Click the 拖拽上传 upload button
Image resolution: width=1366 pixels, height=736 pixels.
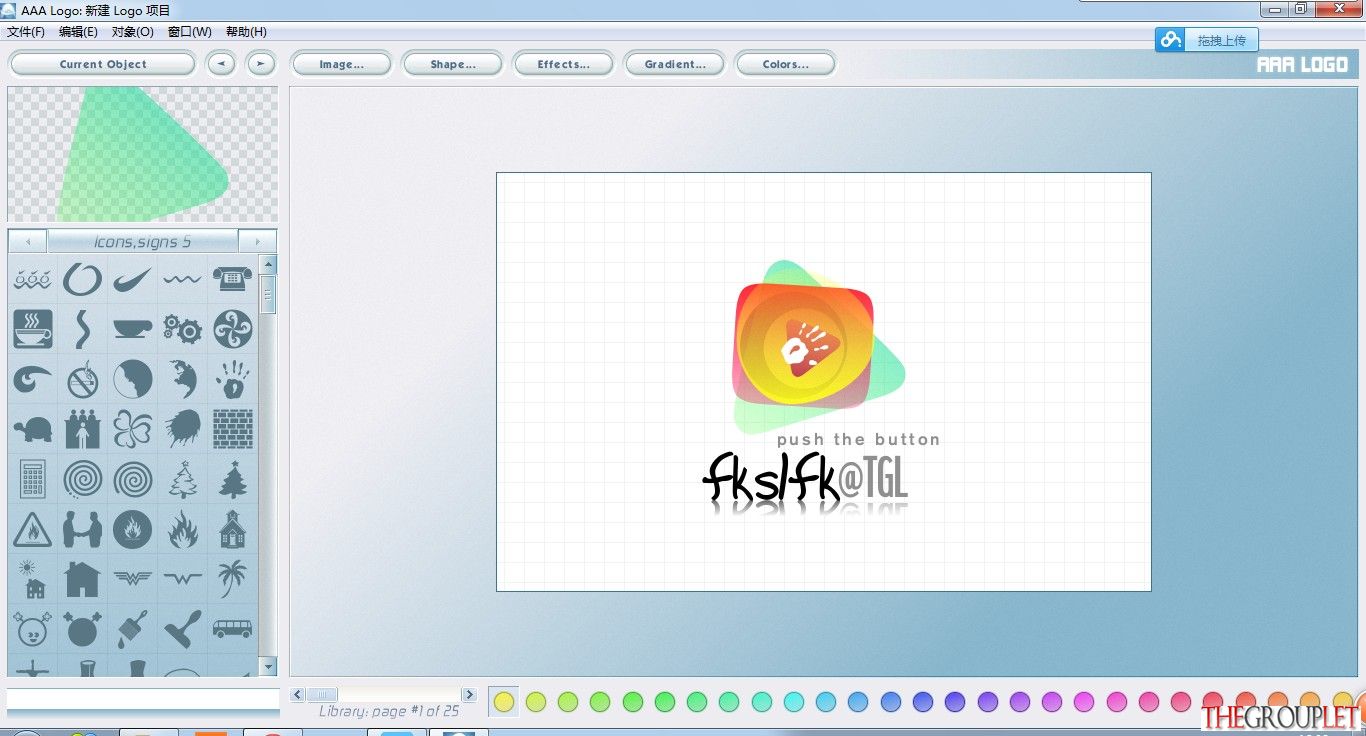1207,40
